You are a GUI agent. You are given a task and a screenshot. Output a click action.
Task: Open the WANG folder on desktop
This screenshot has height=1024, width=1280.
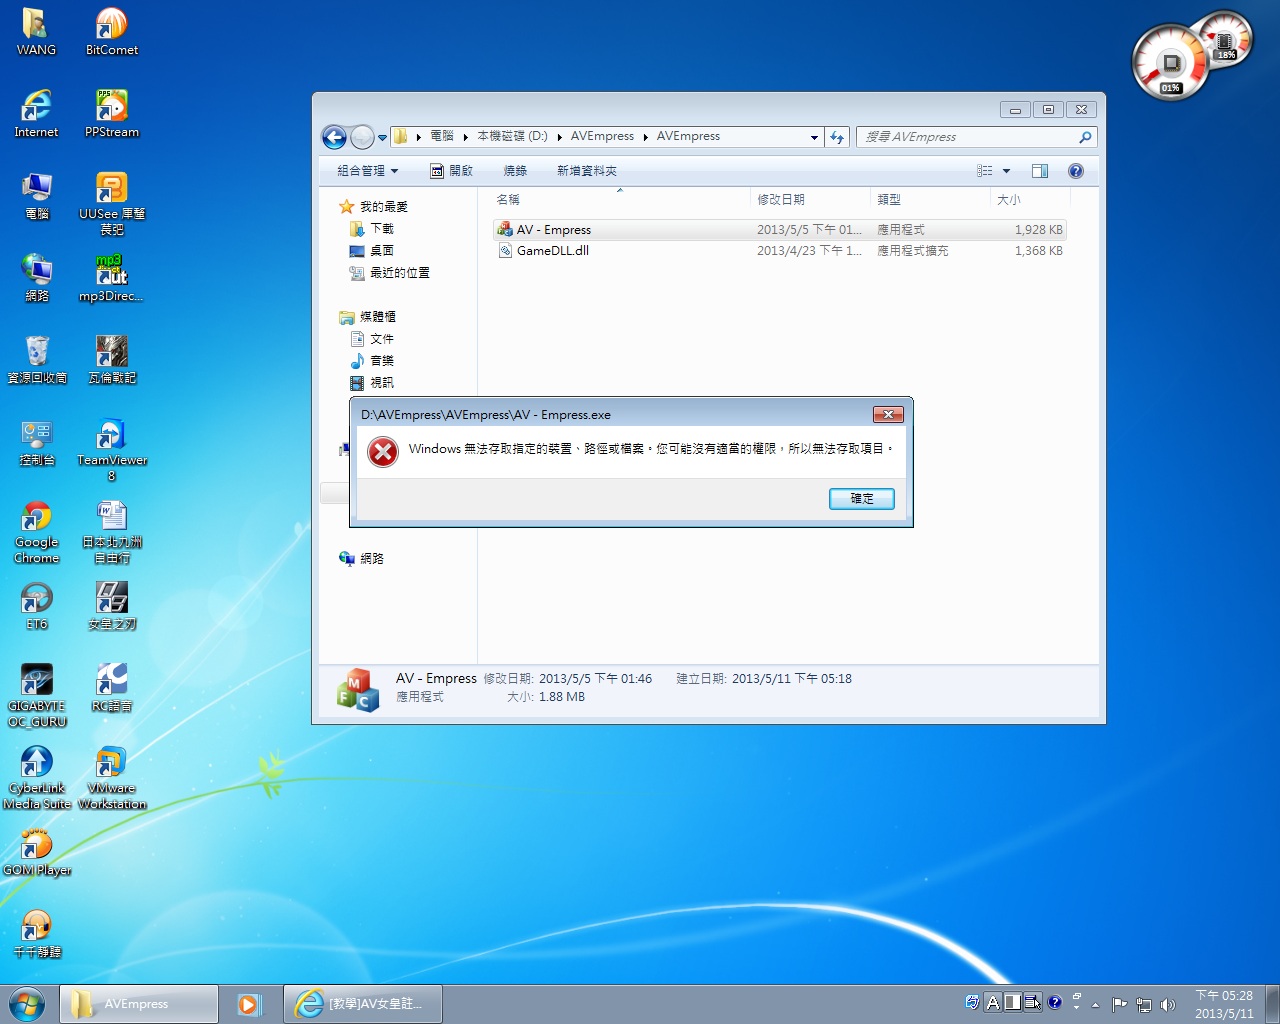coord(36,32)
